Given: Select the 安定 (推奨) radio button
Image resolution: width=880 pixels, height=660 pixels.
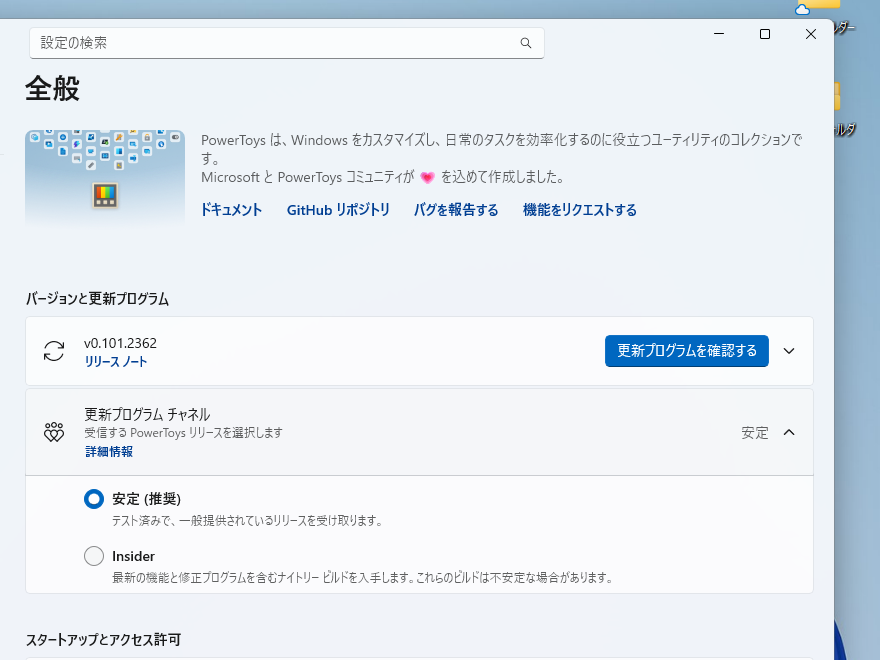Looking at the screenshot, I should click(x=94, y=499).
